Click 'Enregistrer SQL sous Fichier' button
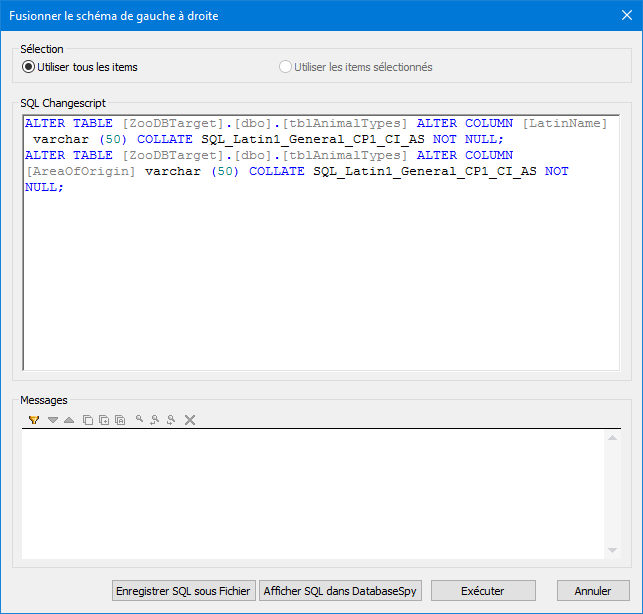This screenshot has width=643, height=614. pyautogui.click(x=183, y=591)
